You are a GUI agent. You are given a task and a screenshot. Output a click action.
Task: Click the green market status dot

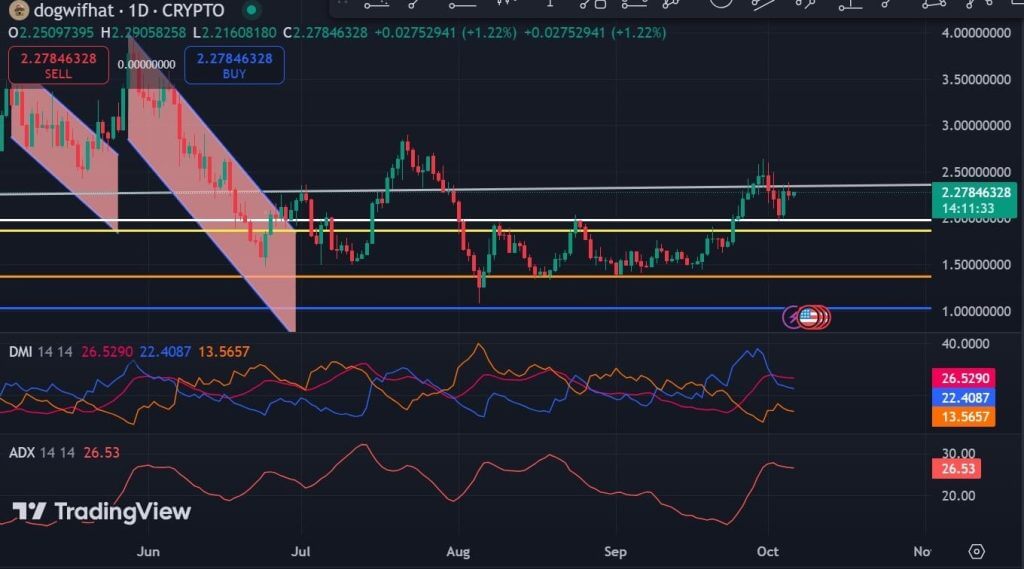click(x=251, y=10)
